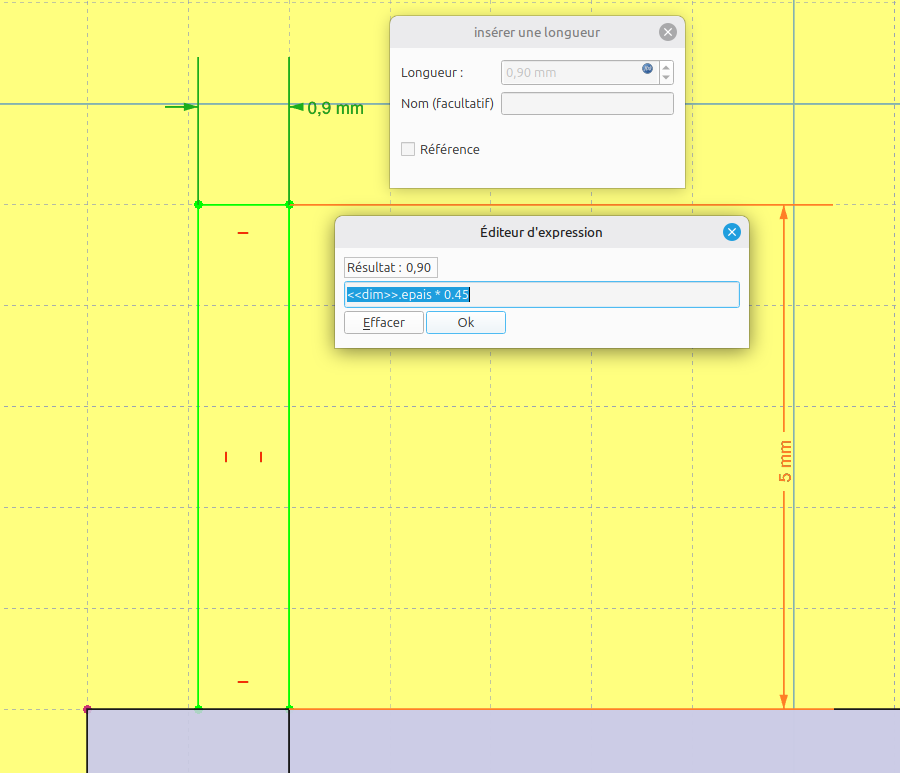Select the left vertical constraint marker

(x=226, y=457)
